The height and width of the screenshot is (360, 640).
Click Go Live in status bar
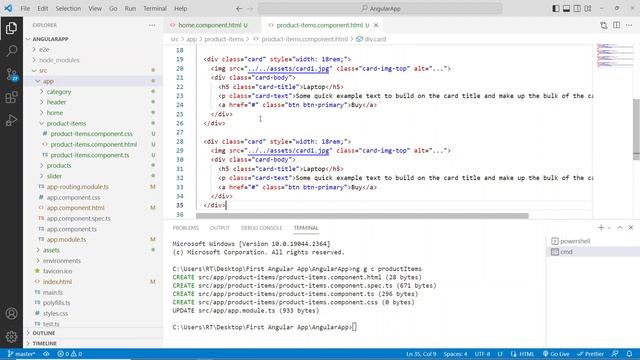(556, 354)
